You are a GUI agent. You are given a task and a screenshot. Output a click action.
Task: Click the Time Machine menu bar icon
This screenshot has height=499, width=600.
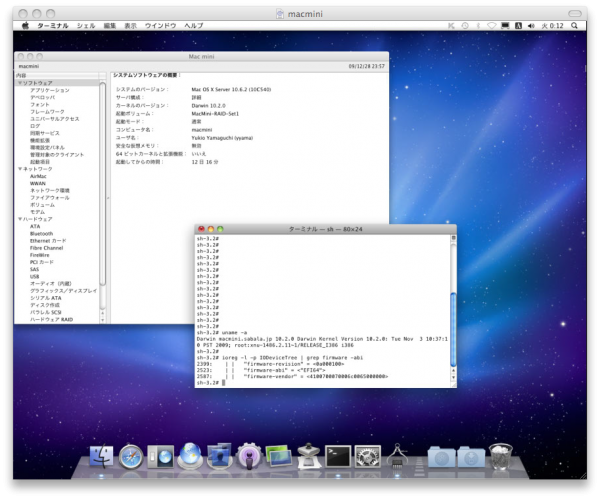(465, 26)
